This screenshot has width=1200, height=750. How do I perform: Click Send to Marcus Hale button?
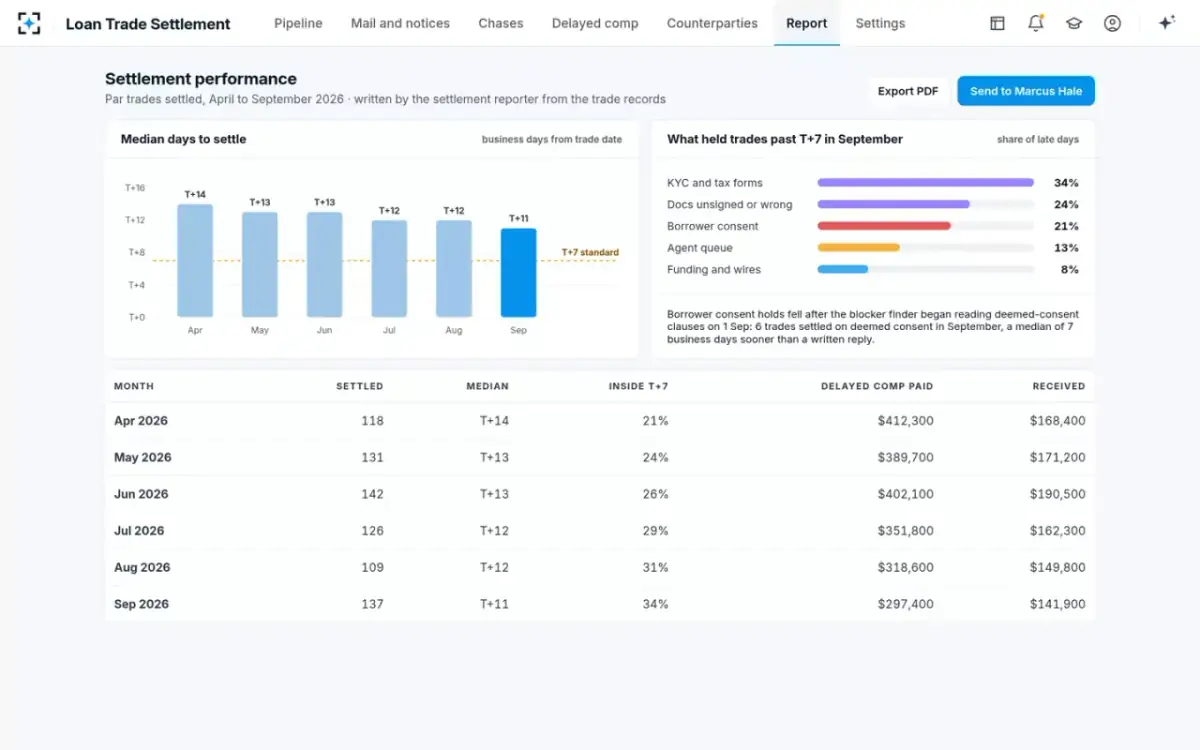(1026, 91)
